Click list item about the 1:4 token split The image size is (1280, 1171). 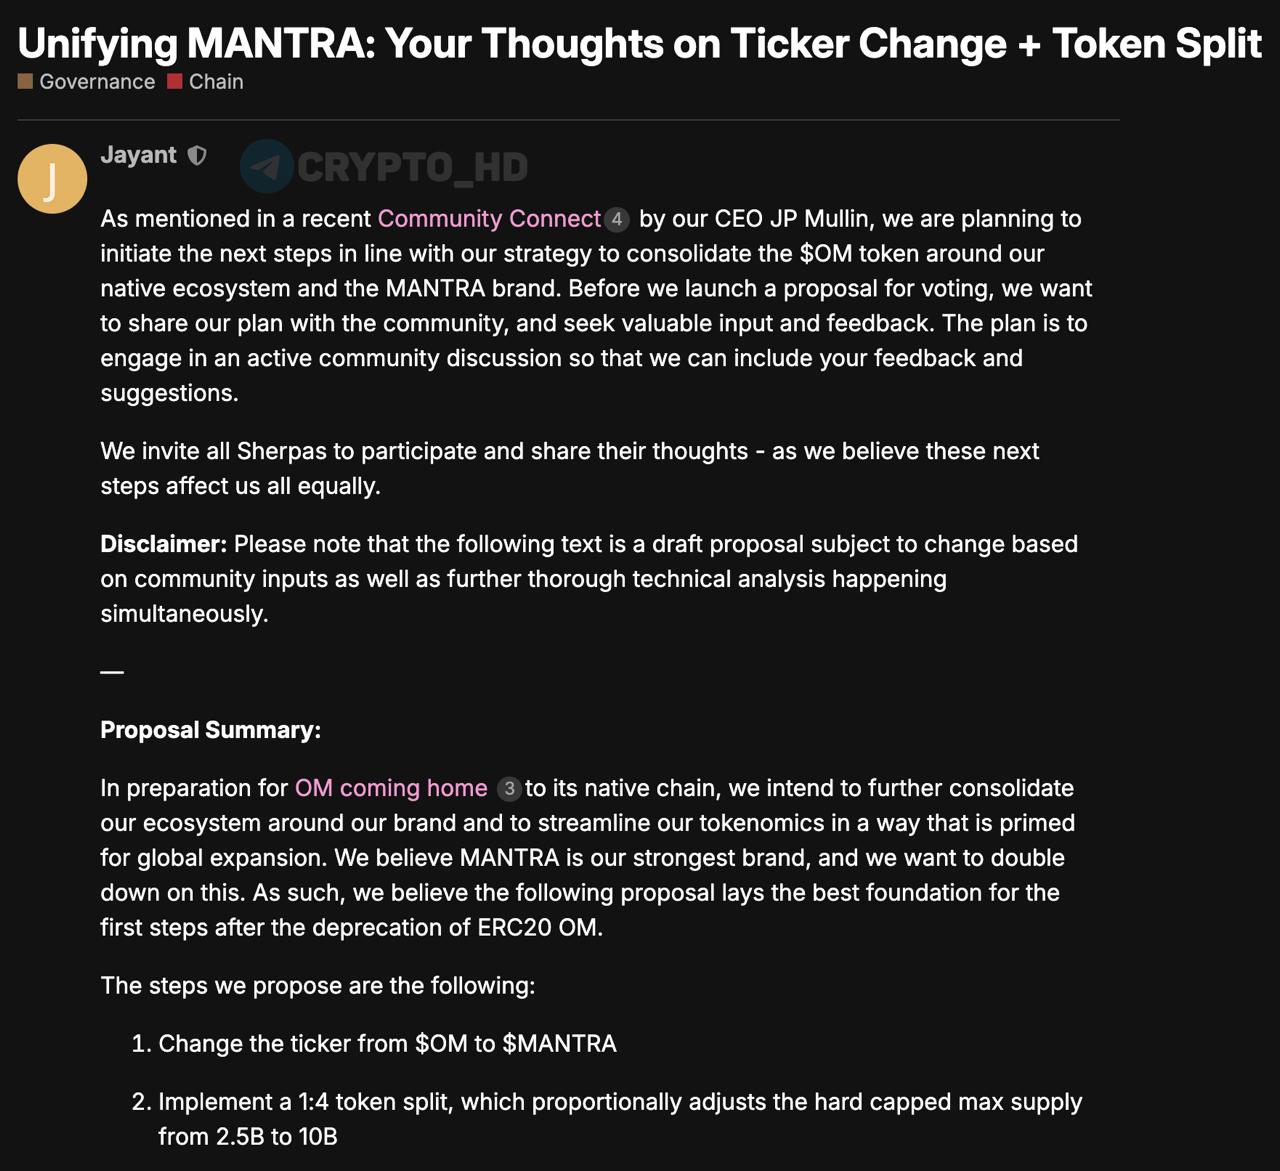coord(619,1102)
